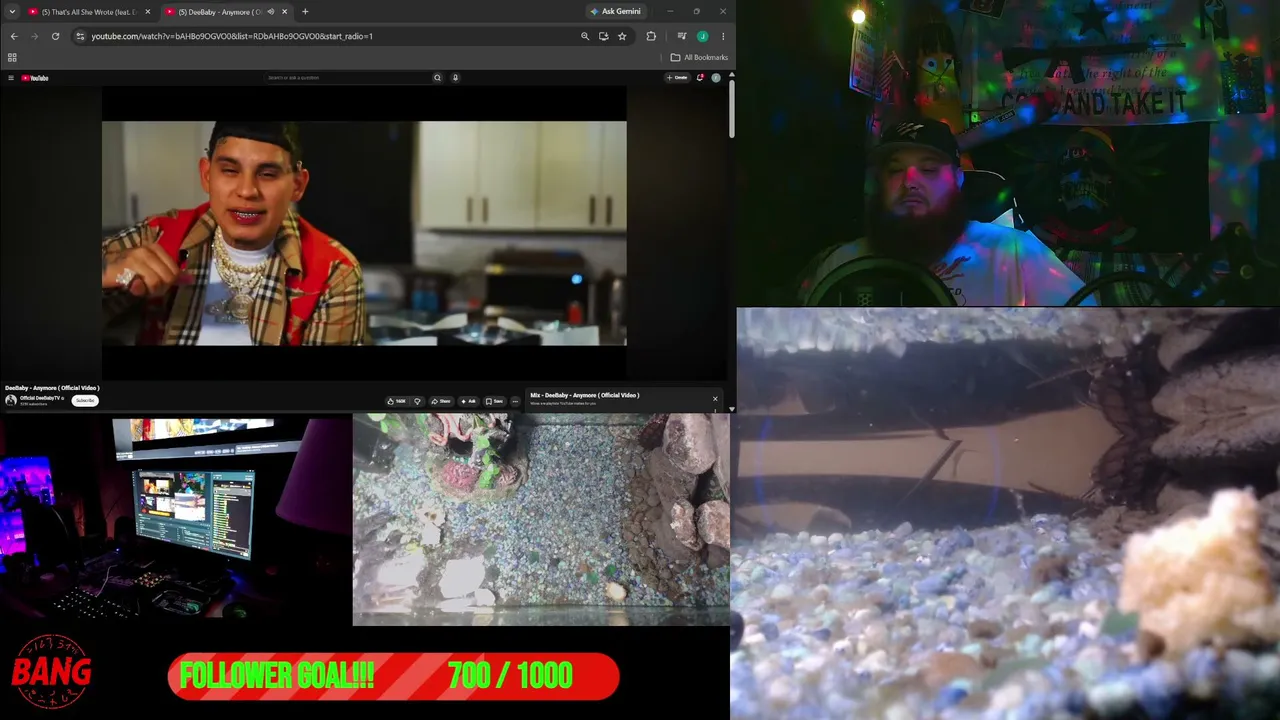This screenshot has width=1280, height=720.
Task: Go back to the previous page
Action: [x=14, y=36]
